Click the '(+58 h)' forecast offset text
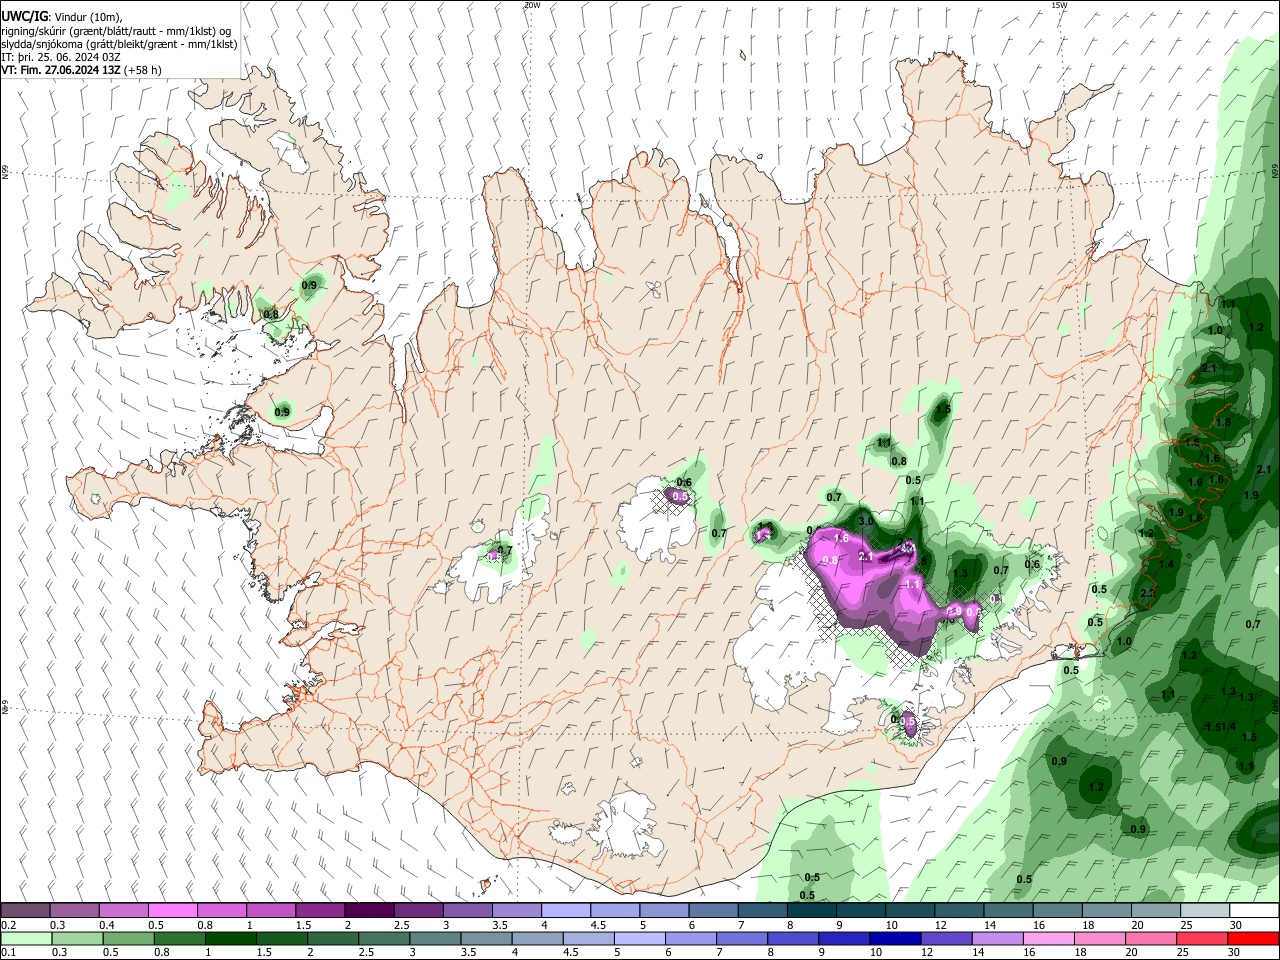1280x960 pixels. coord(143,70)
